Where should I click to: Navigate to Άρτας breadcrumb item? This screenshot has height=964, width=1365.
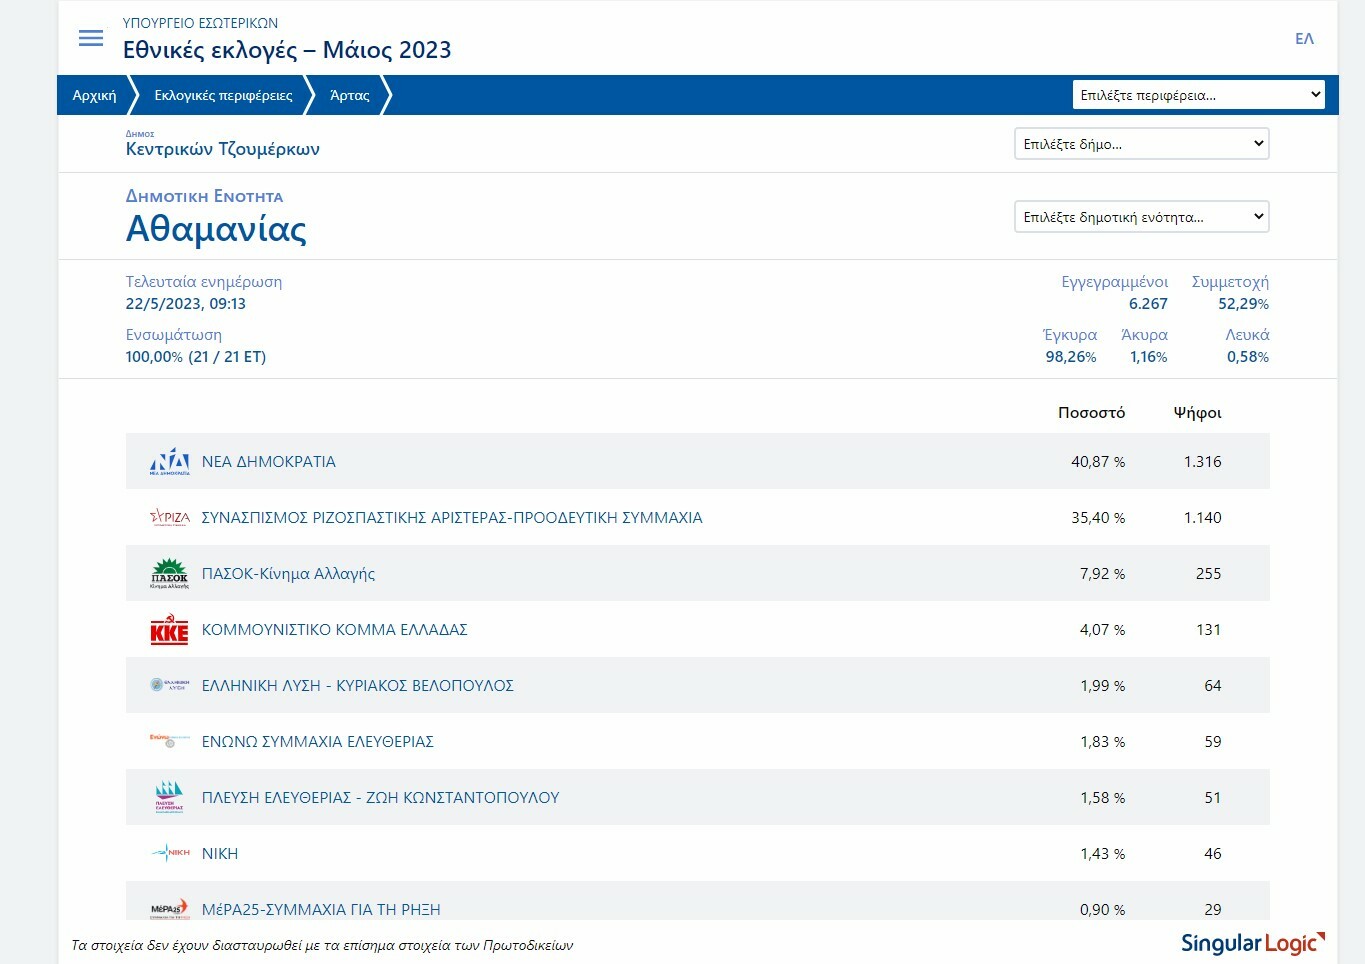(349, 95)
